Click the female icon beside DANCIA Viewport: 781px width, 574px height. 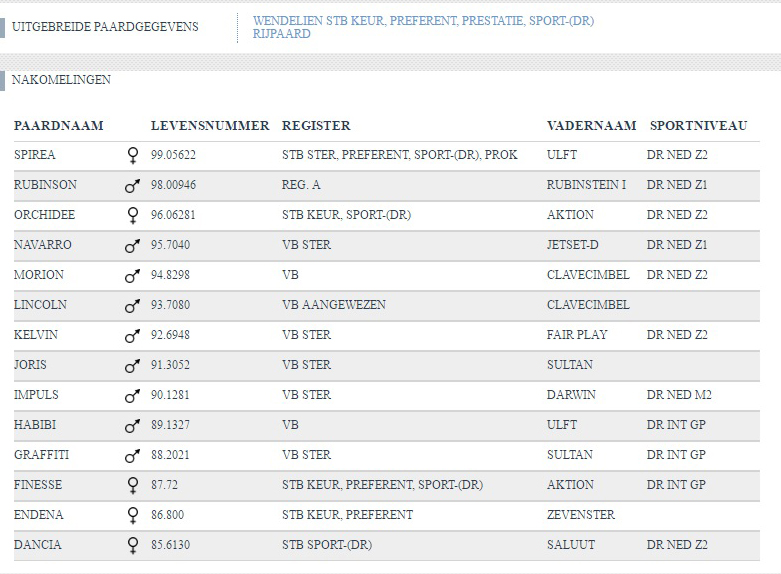tap(132, 545)
